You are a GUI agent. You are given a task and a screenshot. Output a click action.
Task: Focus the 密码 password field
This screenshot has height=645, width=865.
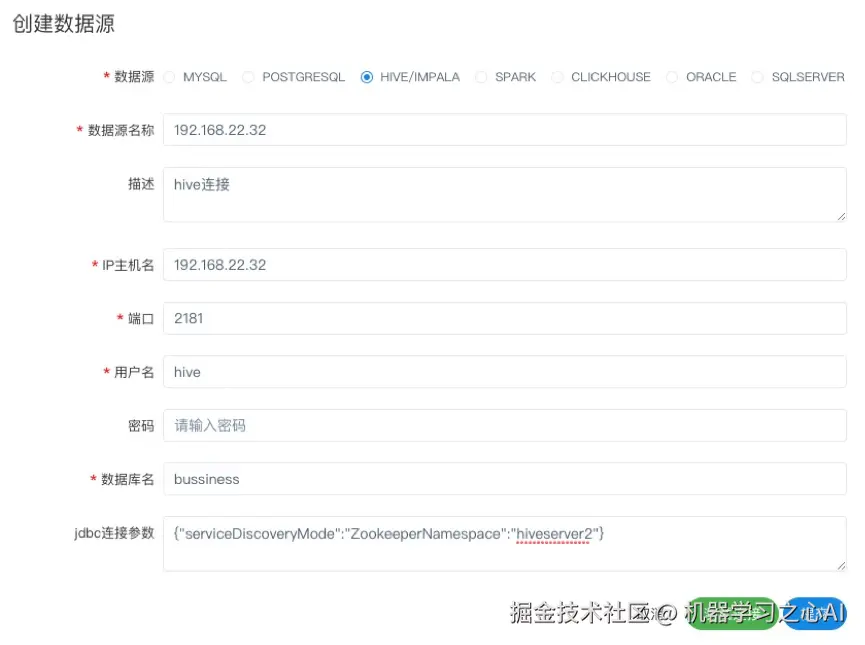coord(505,425)
